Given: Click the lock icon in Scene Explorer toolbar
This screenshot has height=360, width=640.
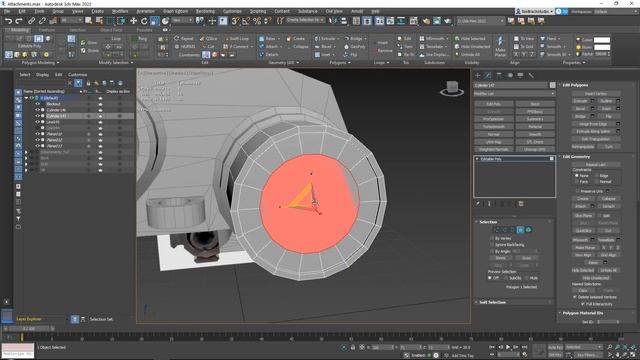Looking at the screenshot, I should 88,83.
